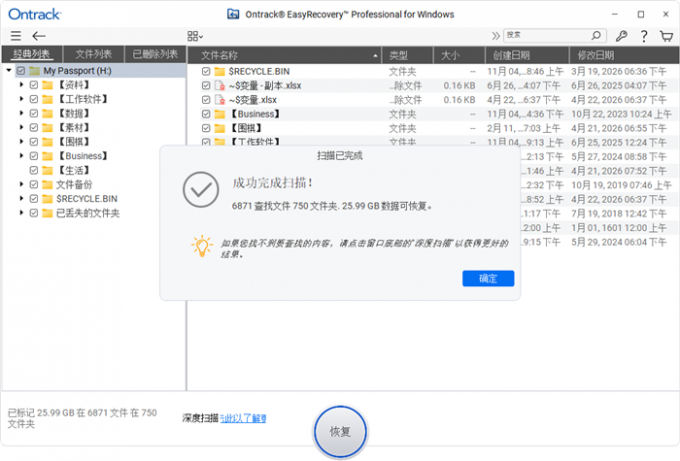Click 已丢失的文件夹 folder icon in tree
Screen dimensions: 680x461
[x=47, y=213]
